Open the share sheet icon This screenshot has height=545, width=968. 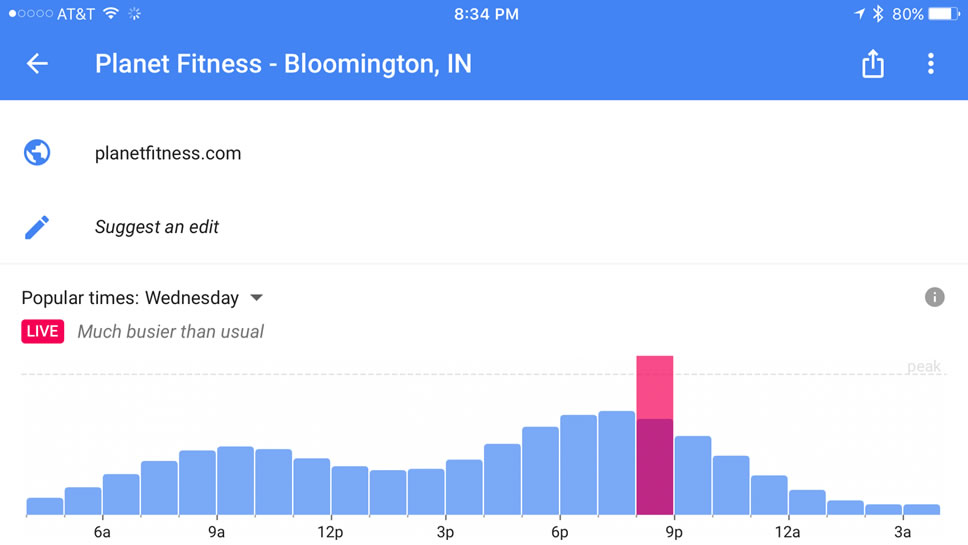(873, 64)
